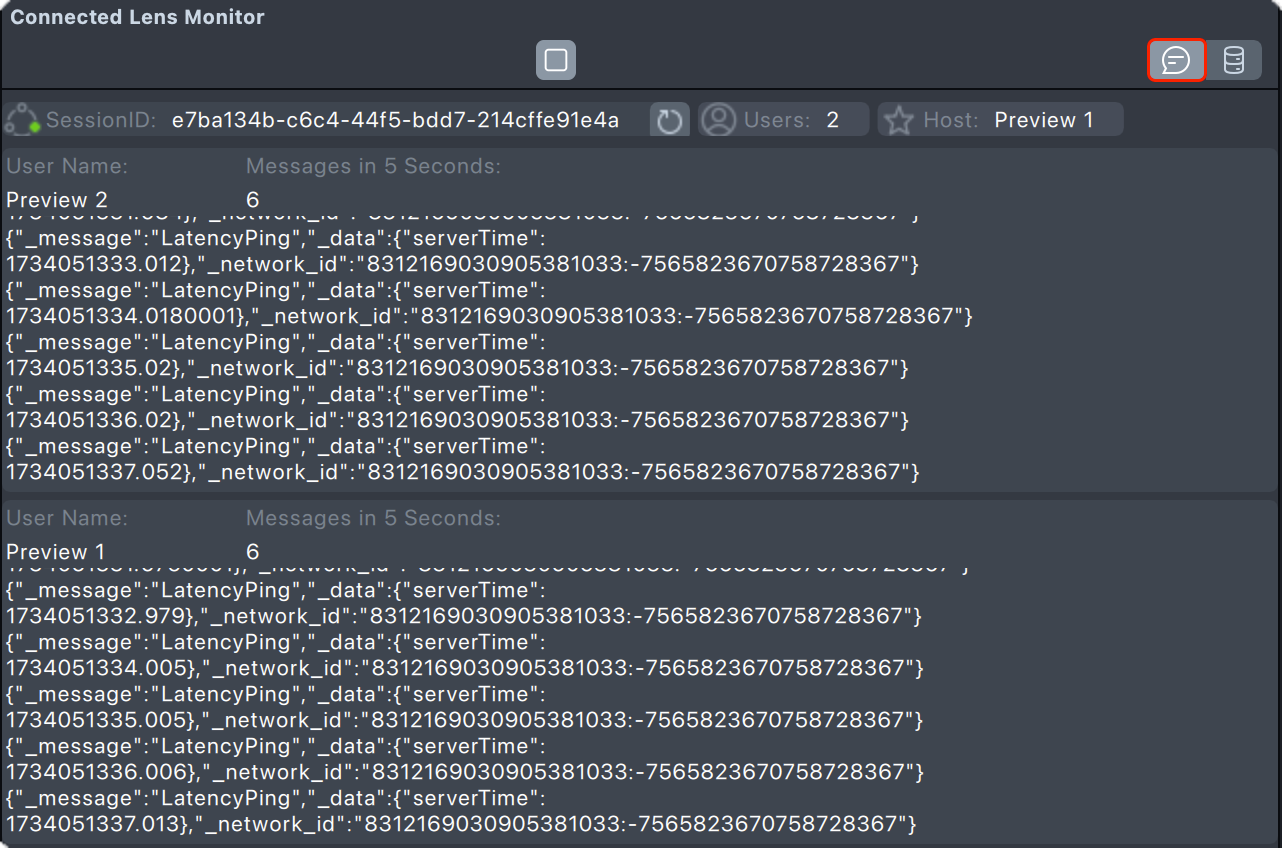Click the refresh icon beside the SessionID

point(669,121)
